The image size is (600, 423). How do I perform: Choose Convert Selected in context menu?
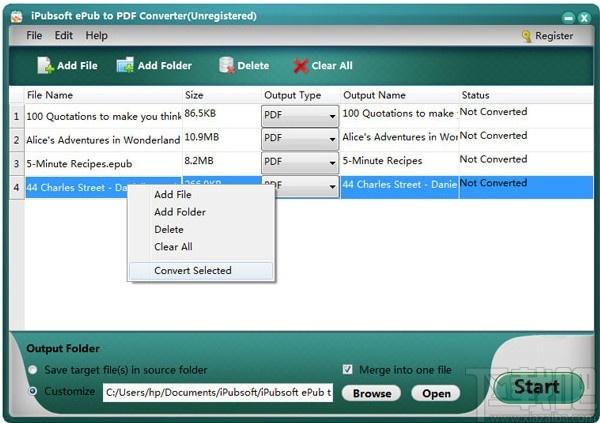click(201, 271)
